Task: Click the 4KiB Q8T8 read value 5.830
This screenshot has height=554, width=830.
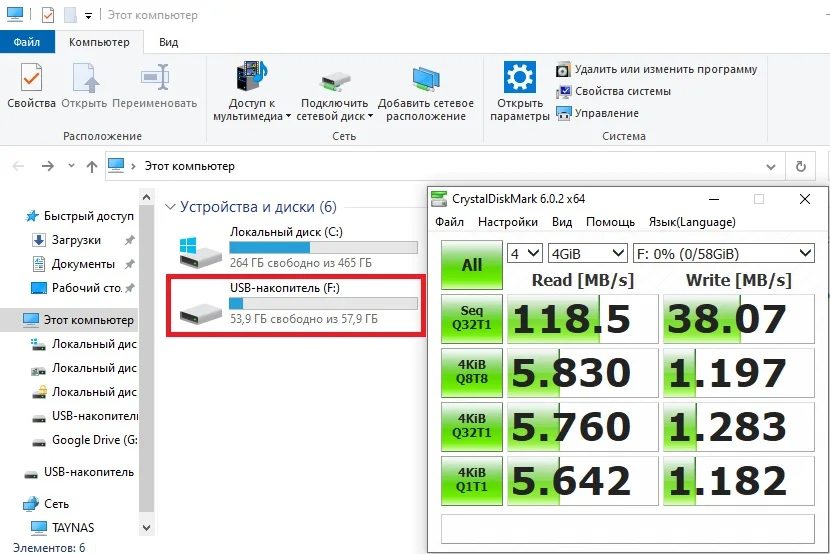Action: (x=582, y=373)
